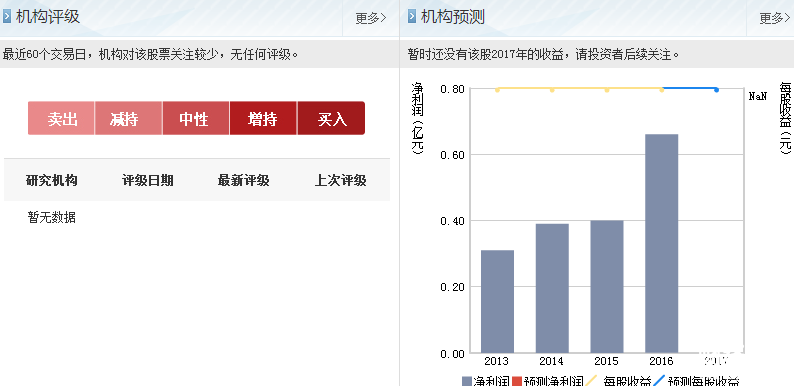The width and height of the screenshot is (794, 386).
Task: Click the 暂时还没有该股2017年的收益 notice text
Action: pyautogui.click(x=543, y=54)
